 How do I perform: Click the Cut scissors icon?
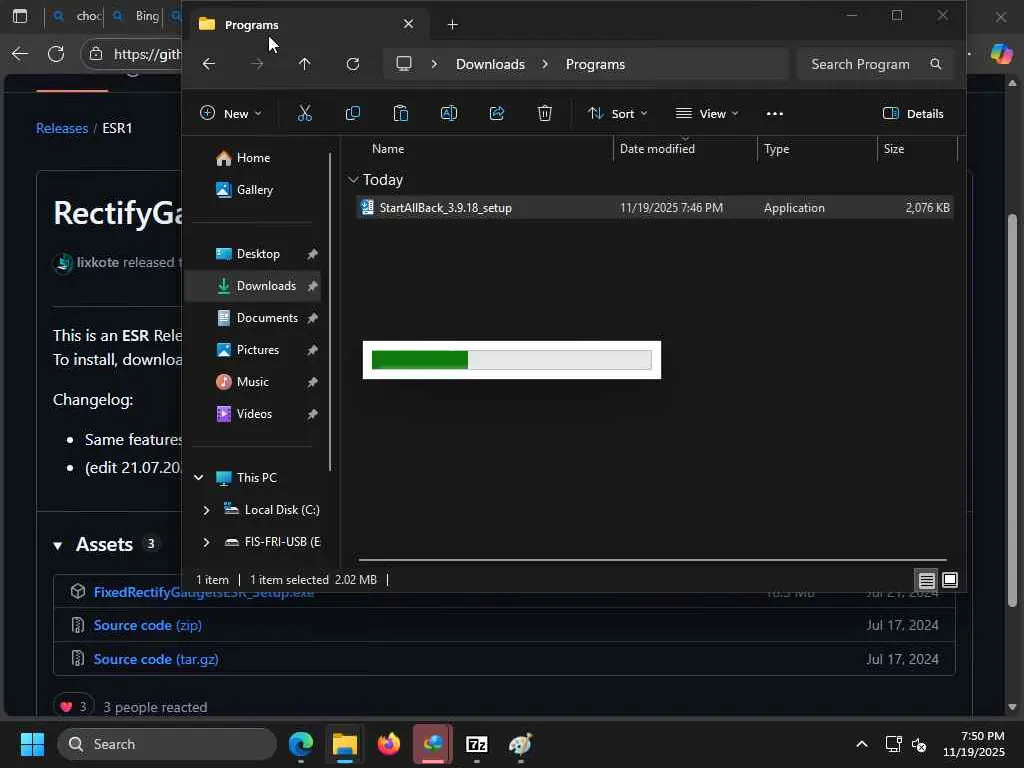[304, 114]
